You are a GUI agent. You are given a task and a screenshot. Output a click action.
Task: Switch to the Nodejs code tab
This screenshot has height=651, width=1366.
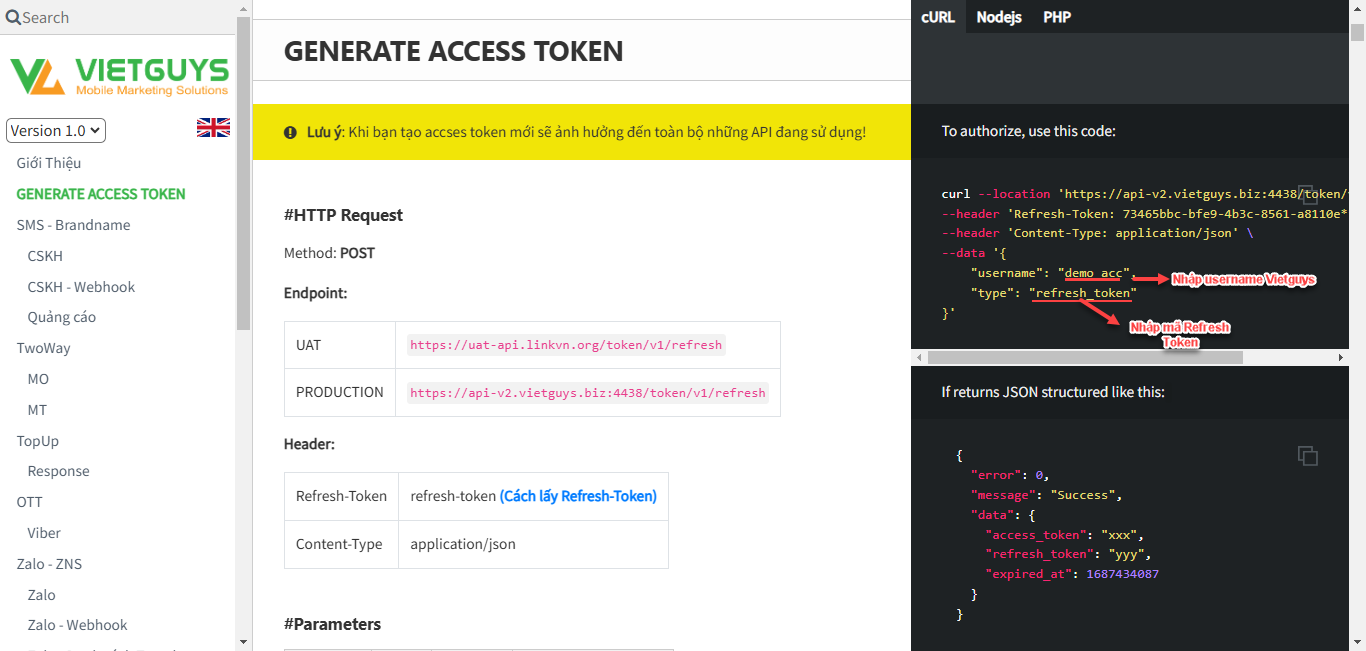998,17
